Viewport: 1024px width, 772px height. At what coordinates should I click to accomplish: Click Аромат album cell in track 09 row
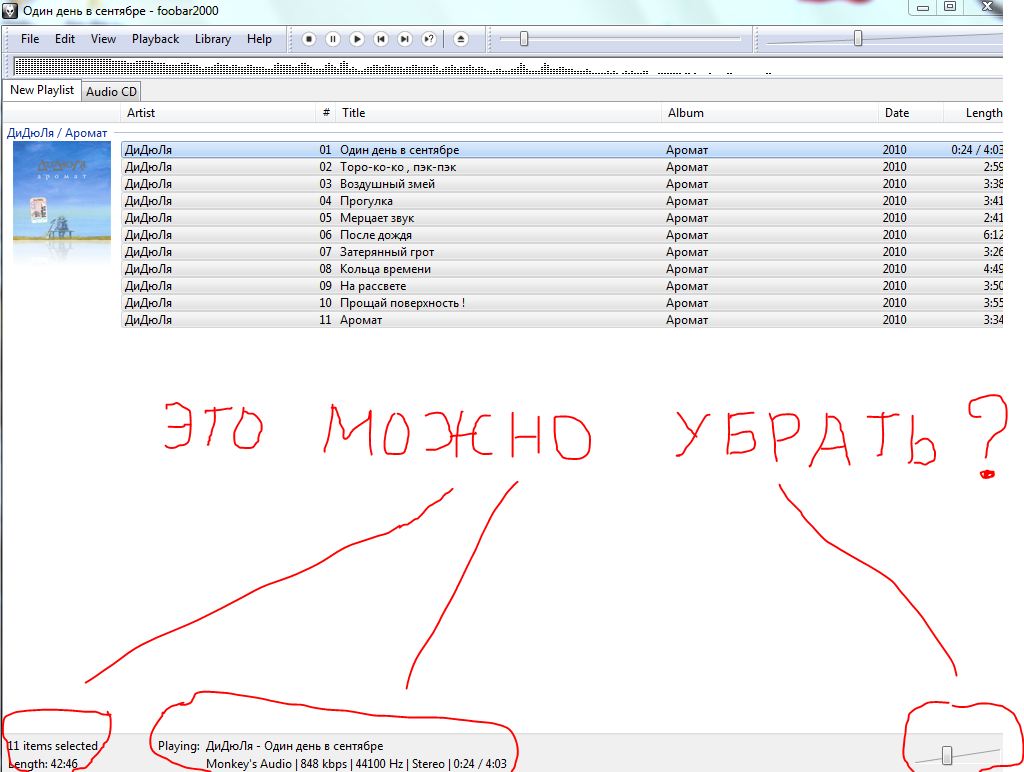point(687,286)
